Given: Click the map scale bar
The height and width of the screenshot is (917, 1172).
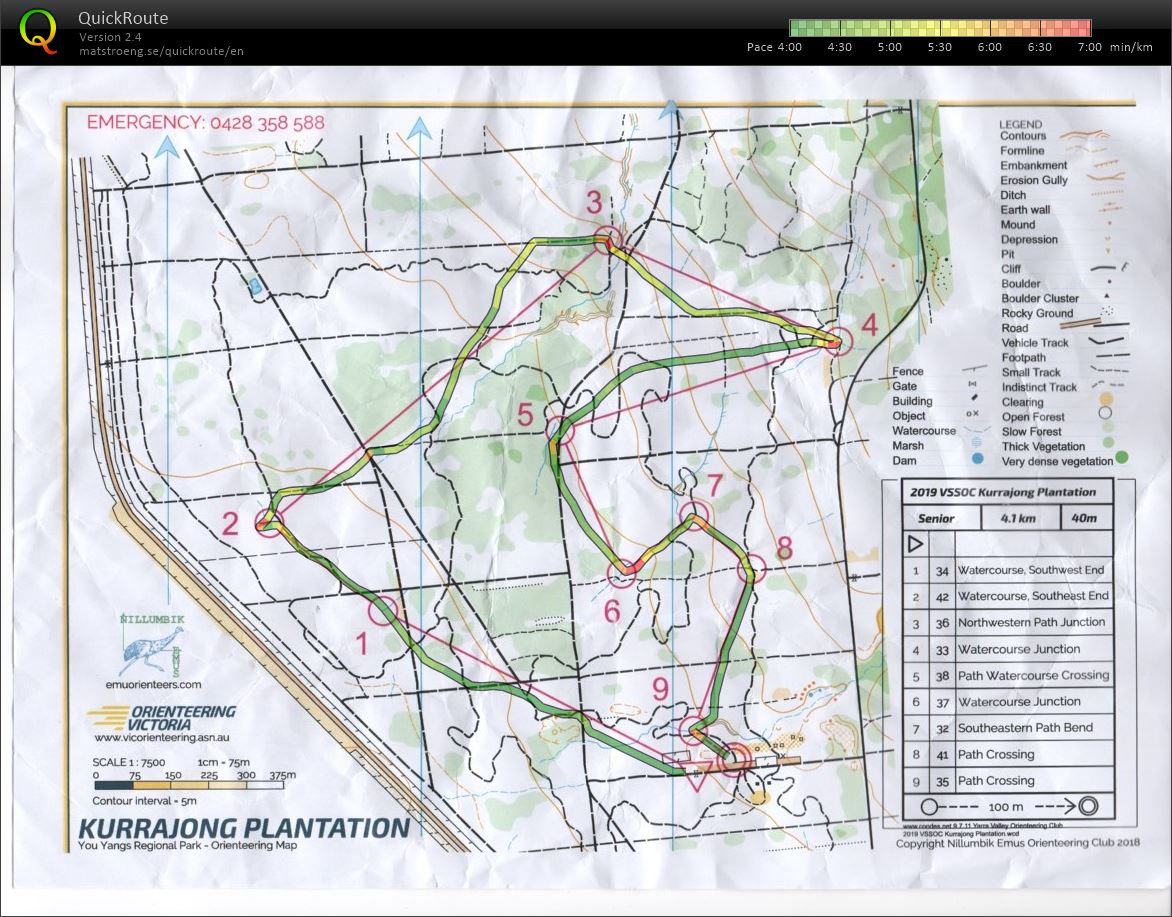Looking at the screenshot, I should coord(189,786).
